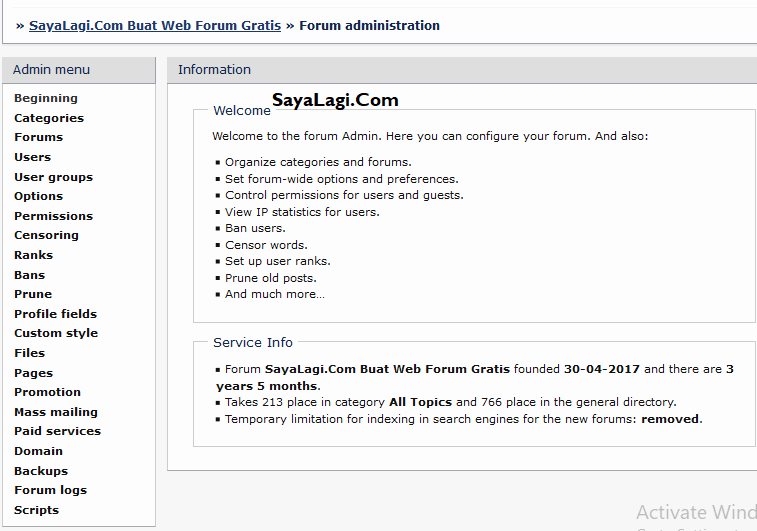Go to Categories in the admin menu
757x531 pixels.
click(49, 118)
